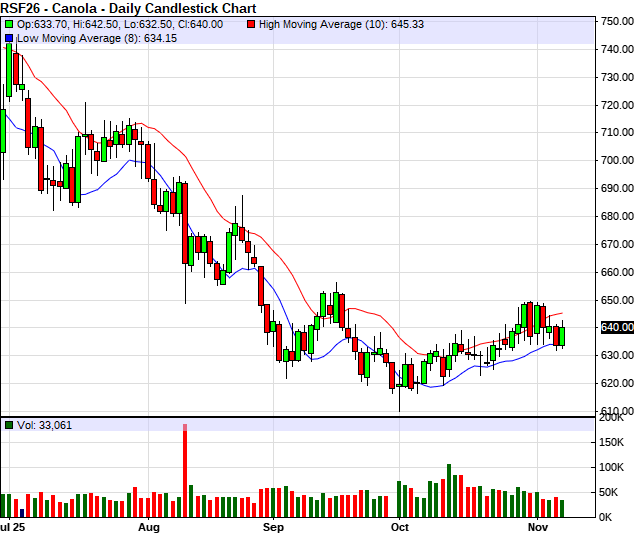Image resolution: width=640 pixels, height=536 pixels.
Task: Select the Aug label on the date axis
Action: pos(149,526)
